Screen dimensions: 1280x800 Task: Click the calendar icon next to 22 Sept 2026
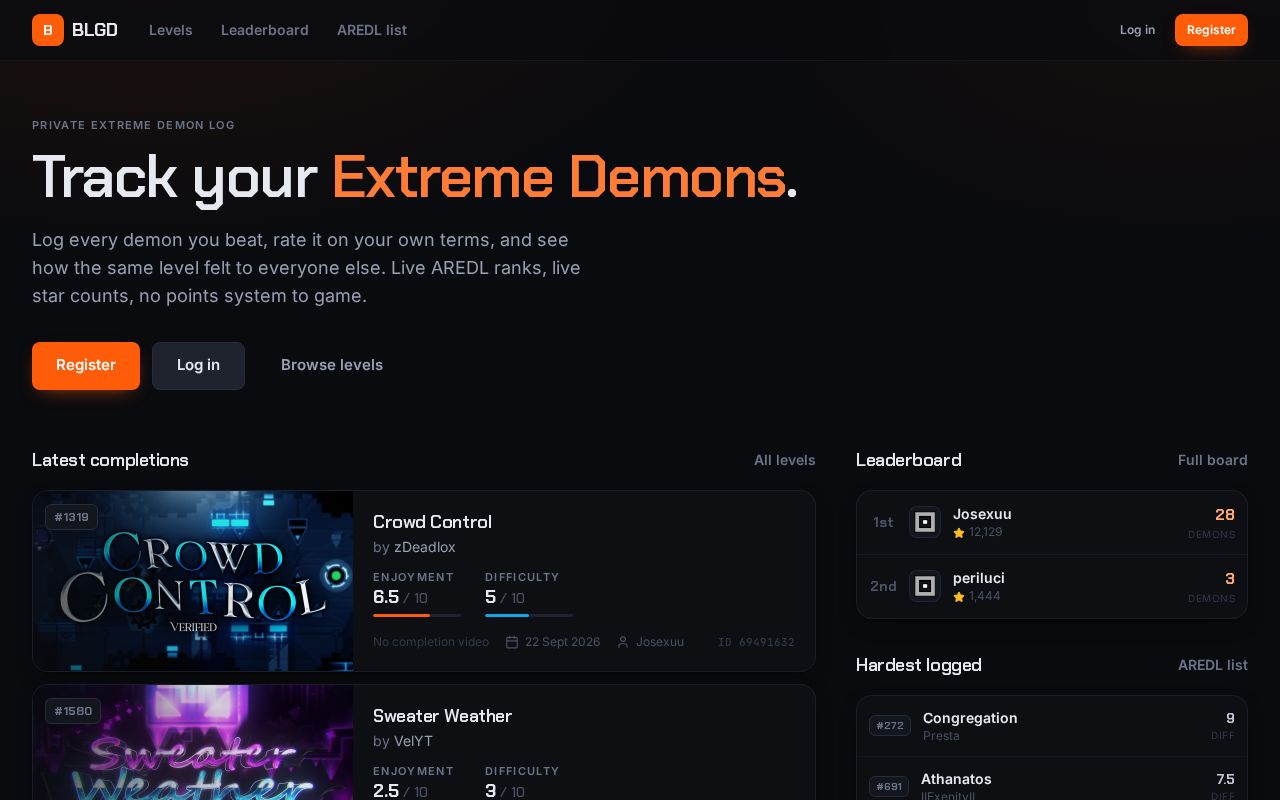coord(512,642)
